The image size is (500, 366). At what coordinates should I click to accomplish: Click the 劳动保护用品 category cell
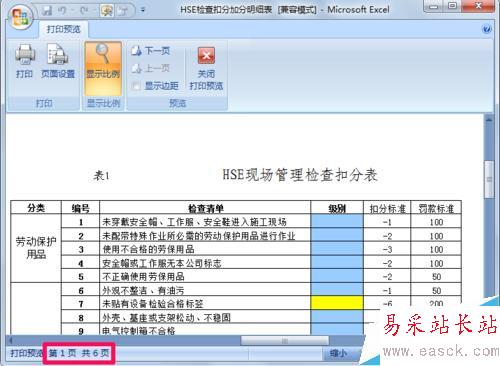(36, 248)
